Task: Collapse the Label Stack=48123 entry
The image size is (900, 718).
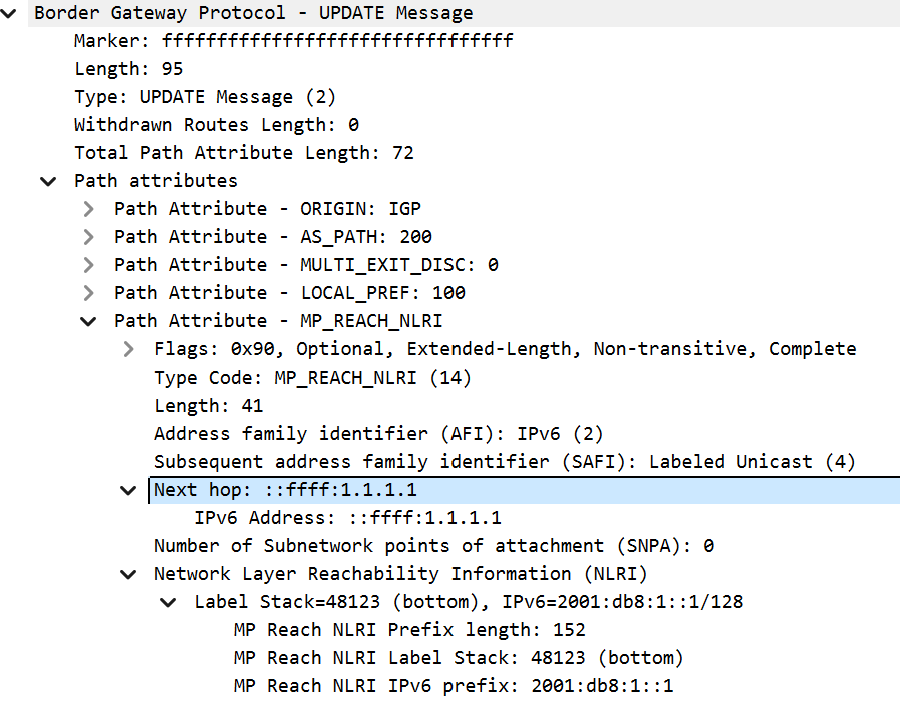Action: 168,602
